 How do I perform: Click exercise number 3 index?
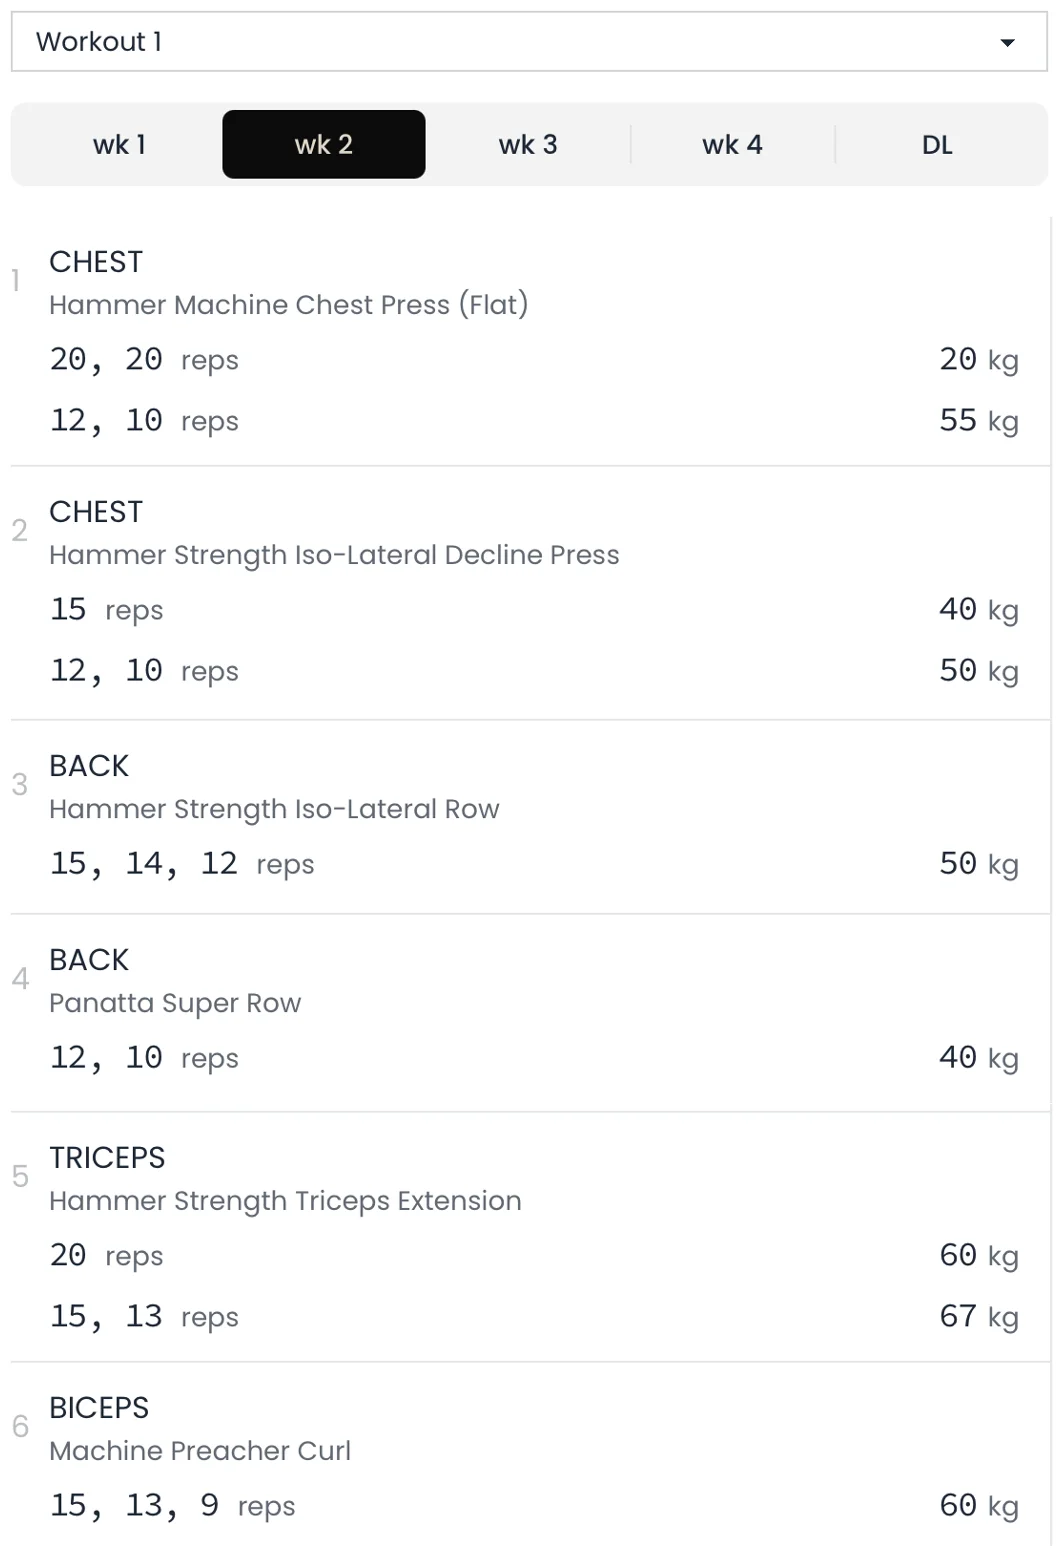20,785
